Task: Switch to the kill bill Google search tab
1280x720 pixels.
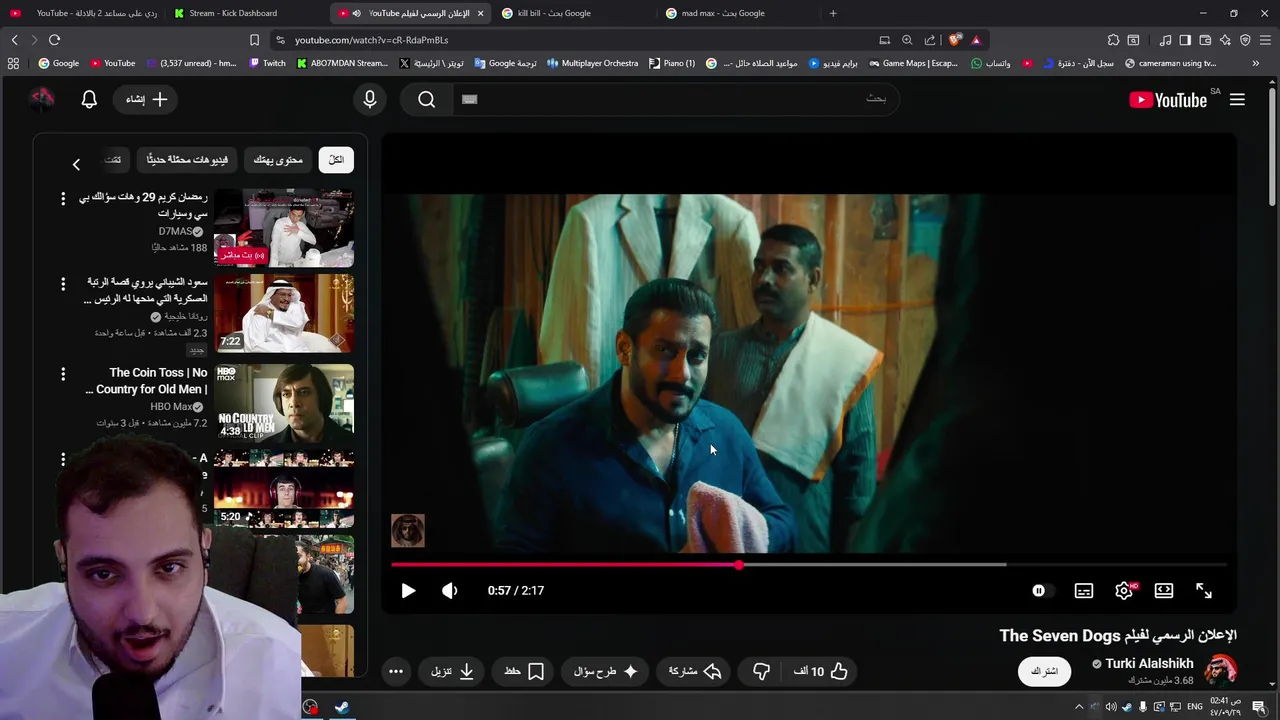Action: pos(554,13)
